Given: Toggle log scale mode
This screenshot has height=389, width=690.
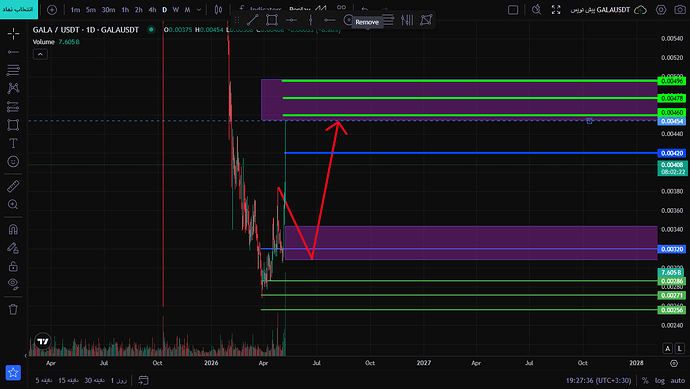Looking at the screenshot, I should pyautogui.click(x=660, y=381).
